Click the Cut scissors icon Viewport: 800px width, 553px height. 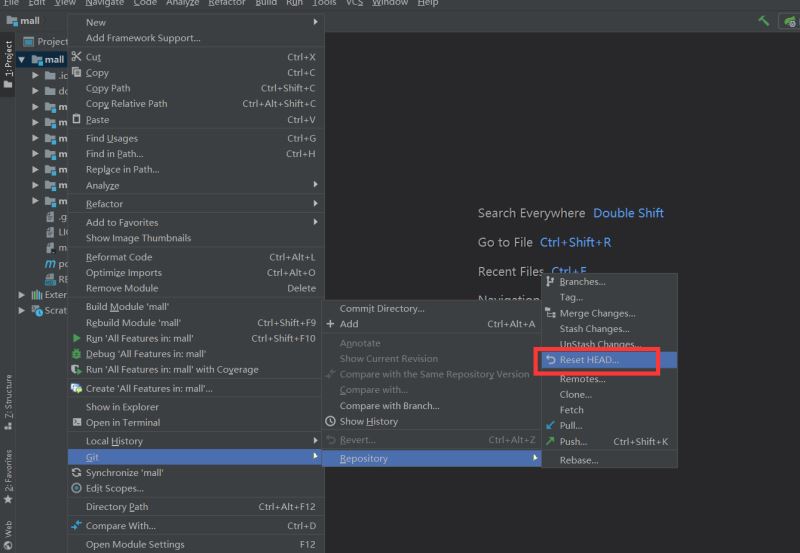[x=76, y=57]
